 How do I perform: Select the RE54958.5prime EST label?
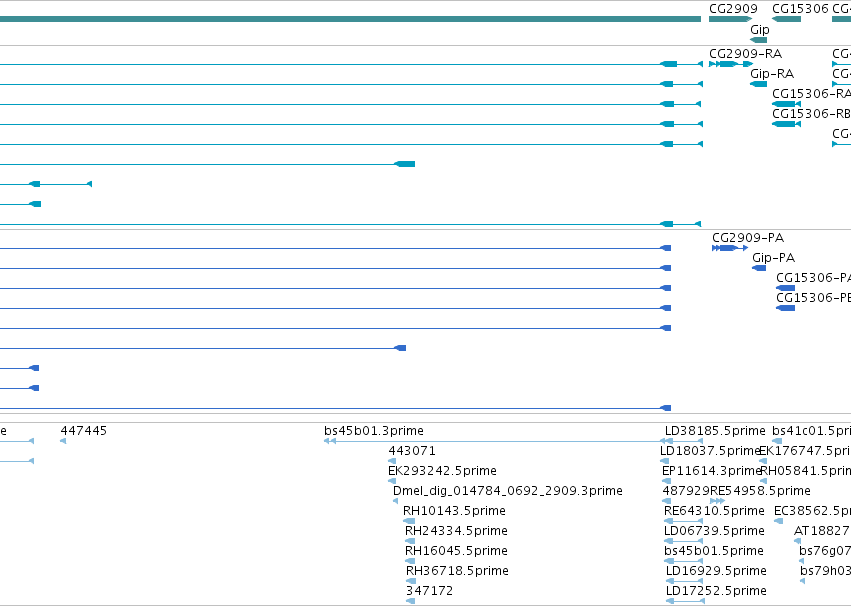760,491
